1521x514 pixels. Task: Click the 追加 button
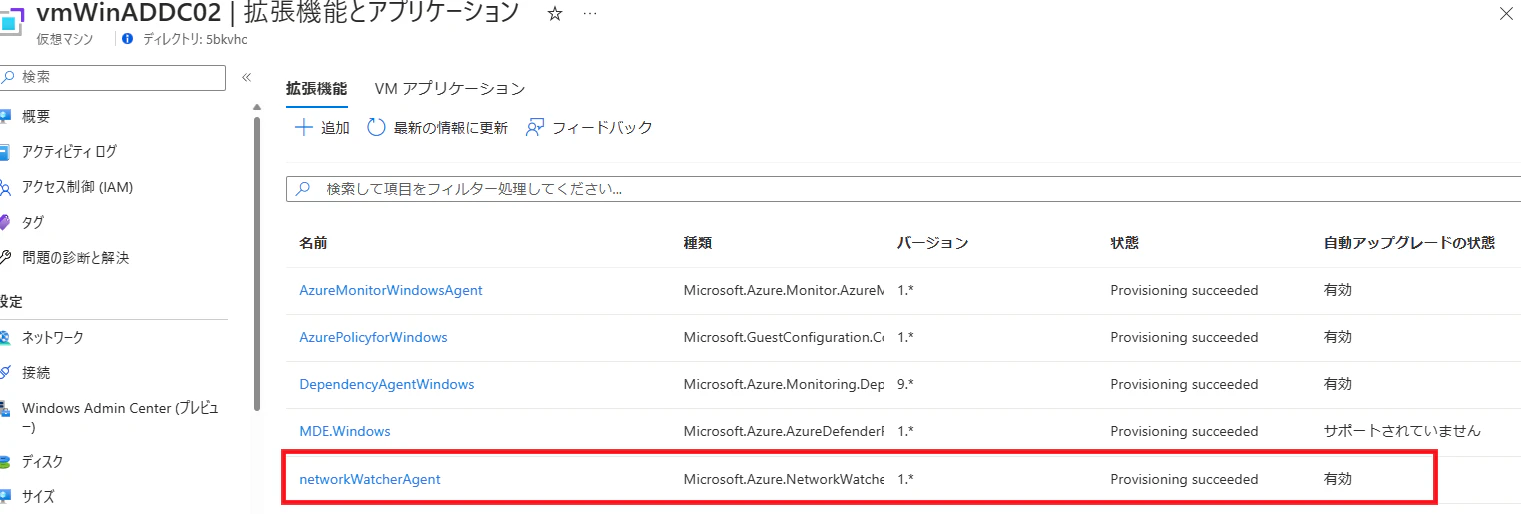click(x=322, y=127)
